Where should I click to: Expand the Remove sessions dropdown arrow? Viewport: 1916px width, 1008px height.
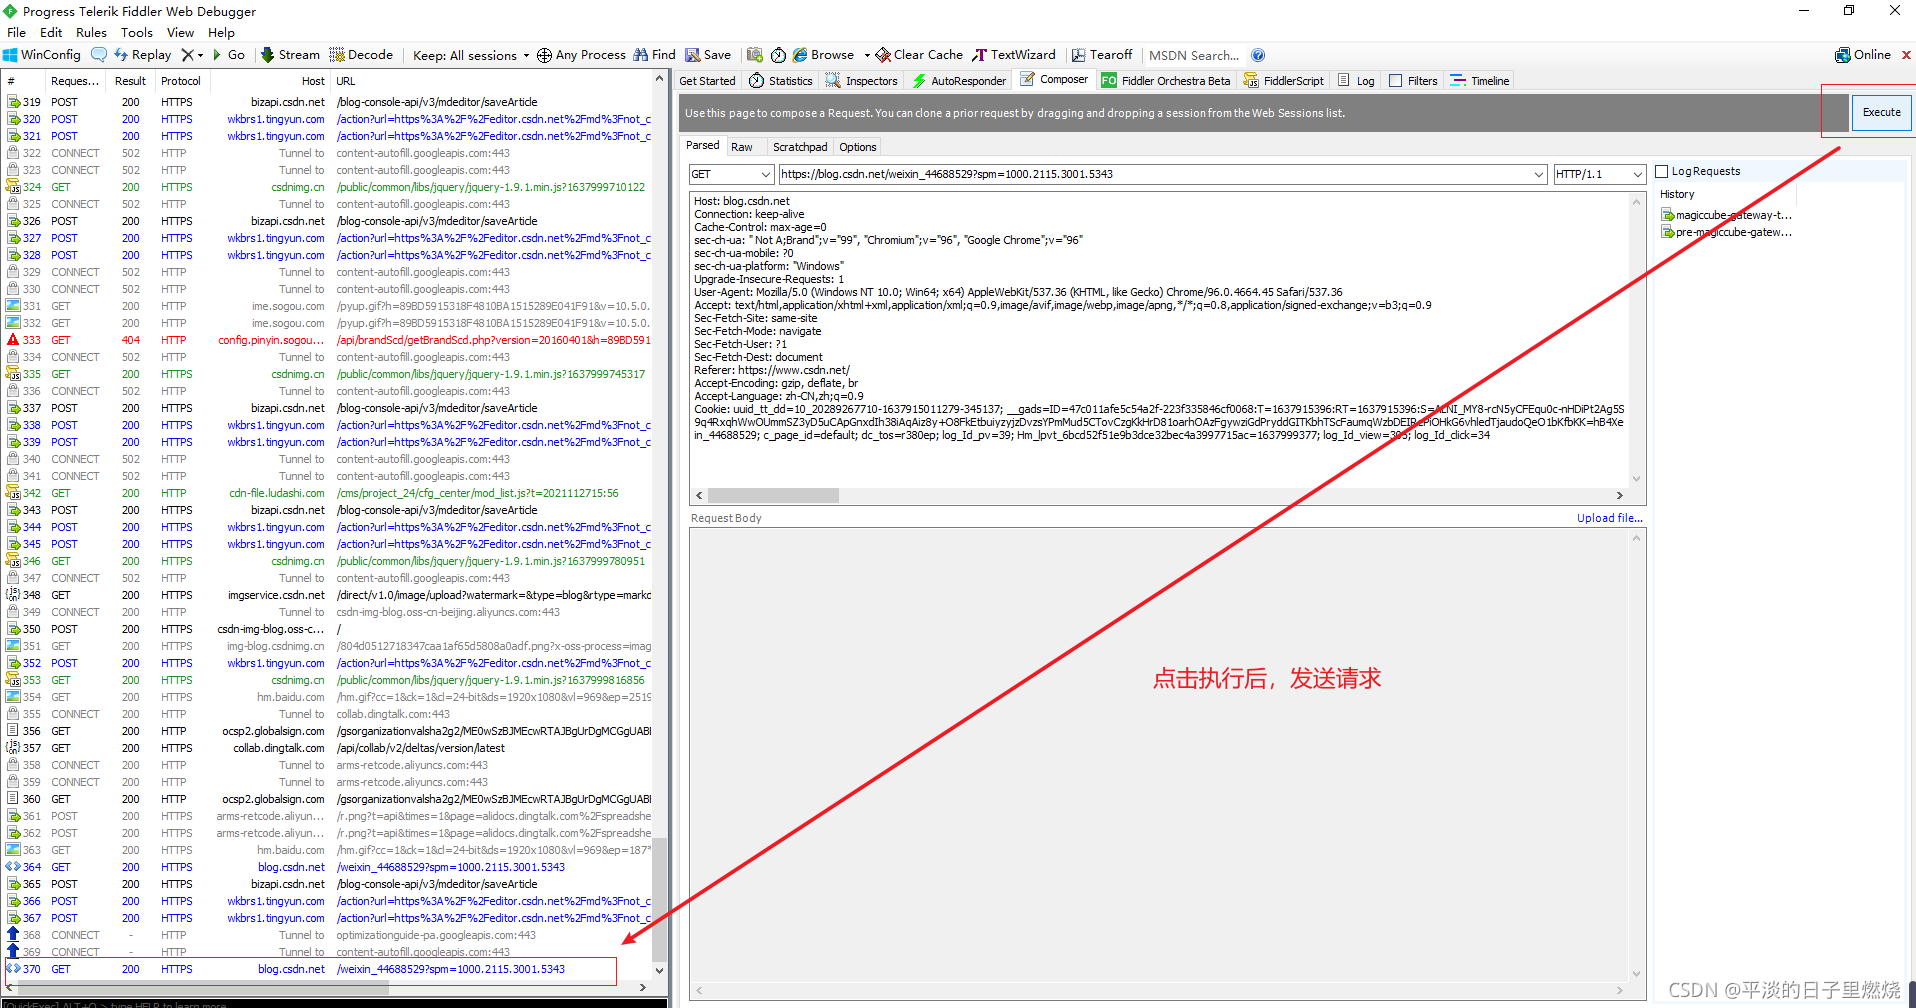point(200,55)
